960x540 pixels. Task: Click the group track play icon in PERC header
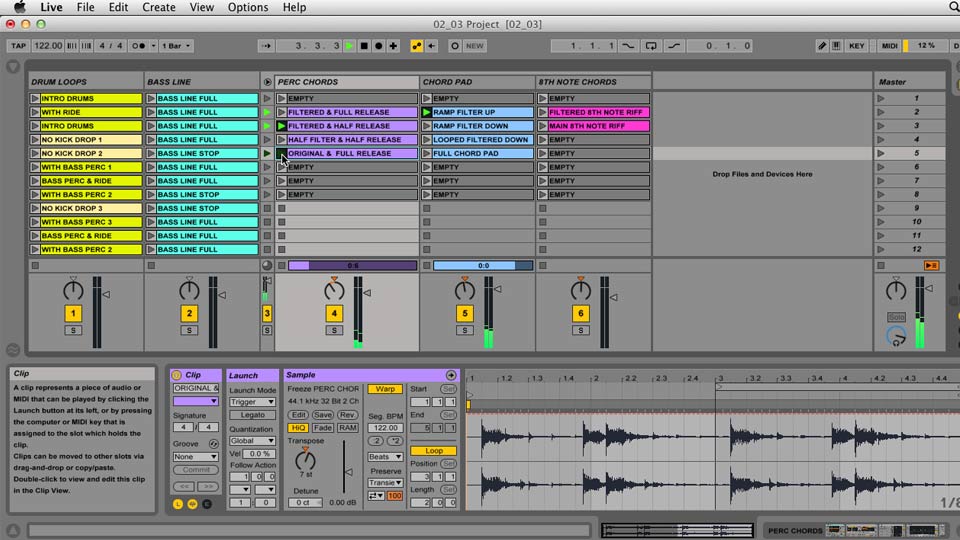point(268,82)
